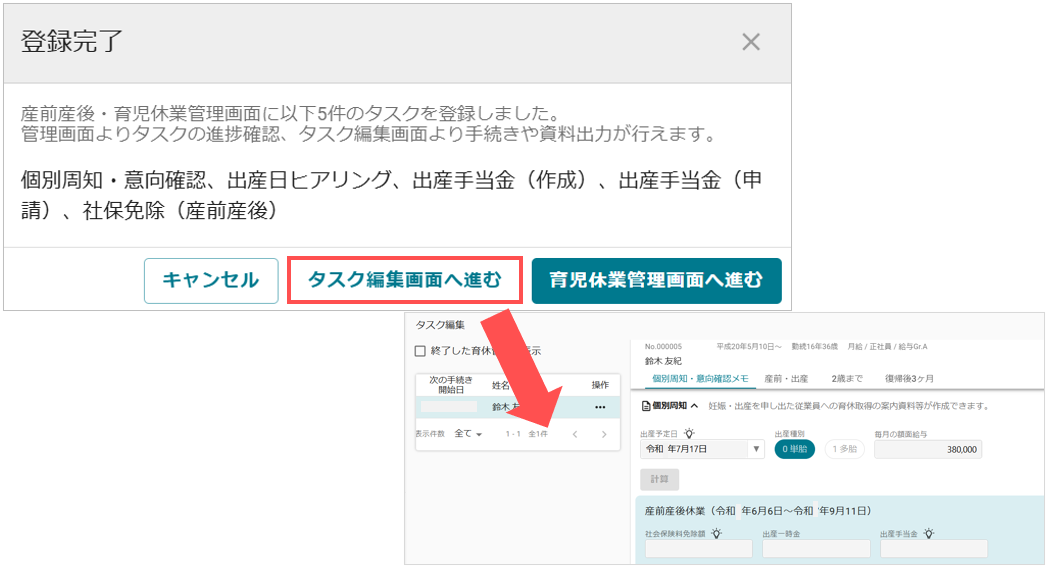Click 育児休業管理画面へ進む button
The height and width of the screenshot is (570, 1048).
coord(656,281)
